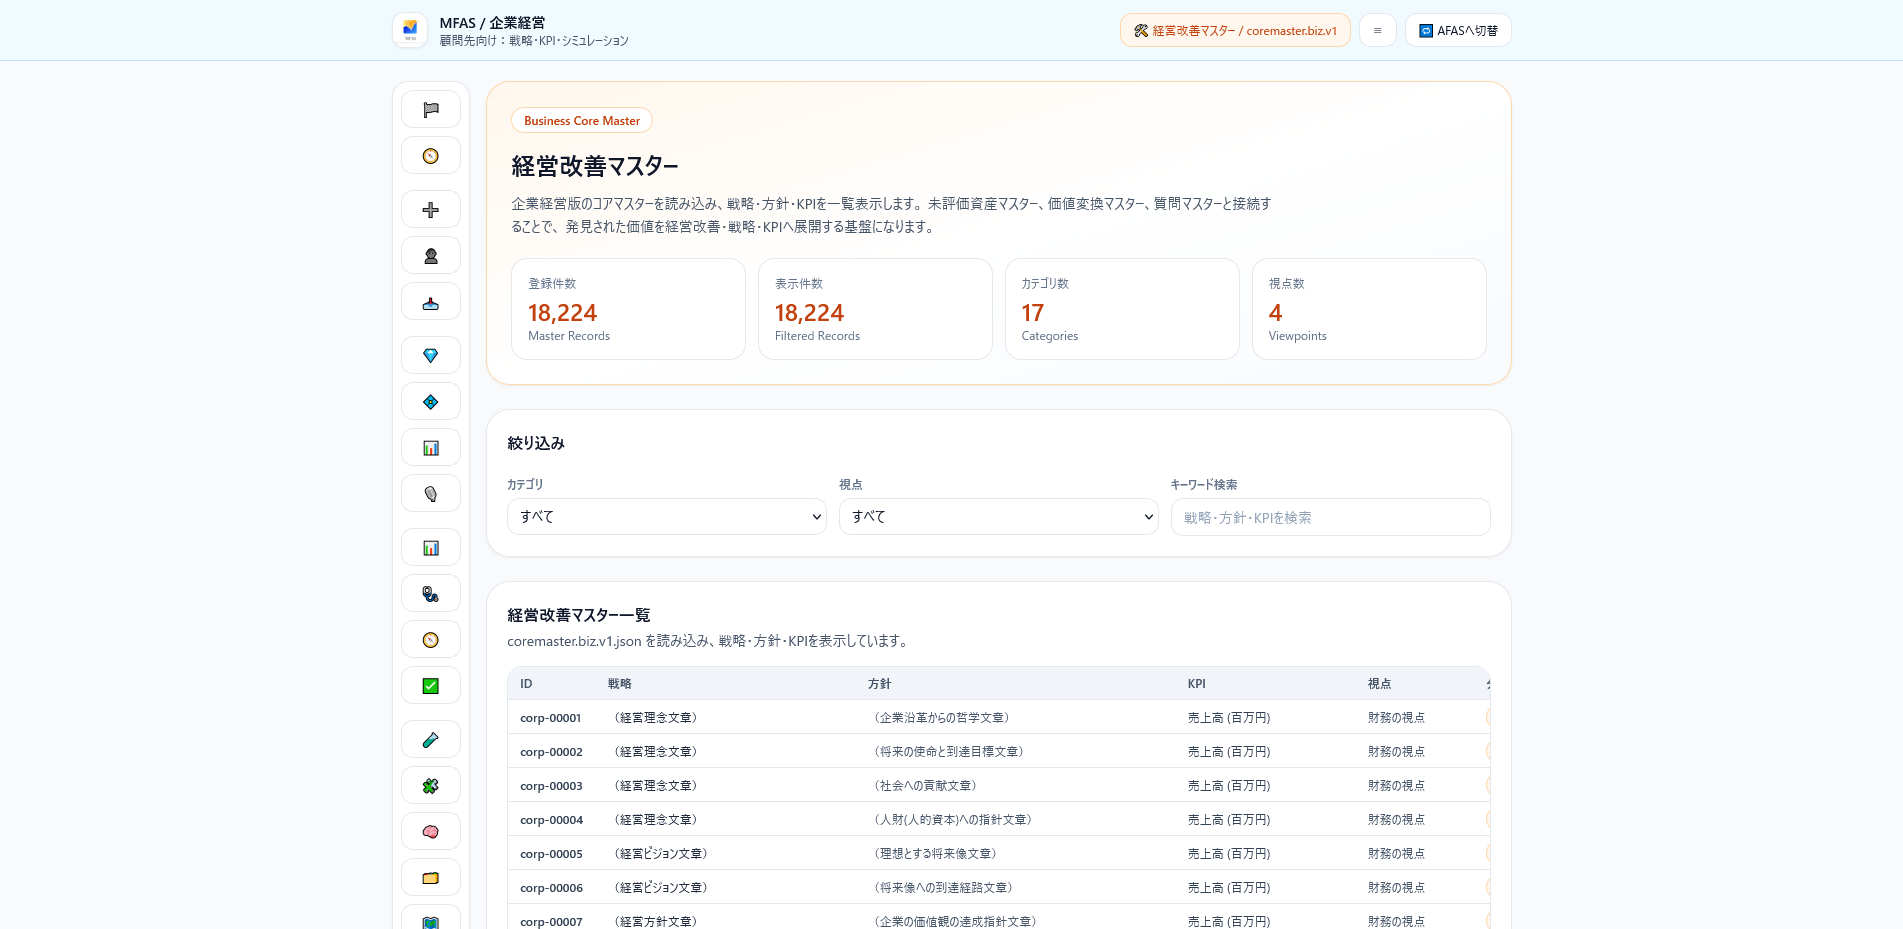Click the 視点数 4 Viewpoints card
Image resolution: width=1903 pixels, height=929 pixels.
coord(1369,309)
